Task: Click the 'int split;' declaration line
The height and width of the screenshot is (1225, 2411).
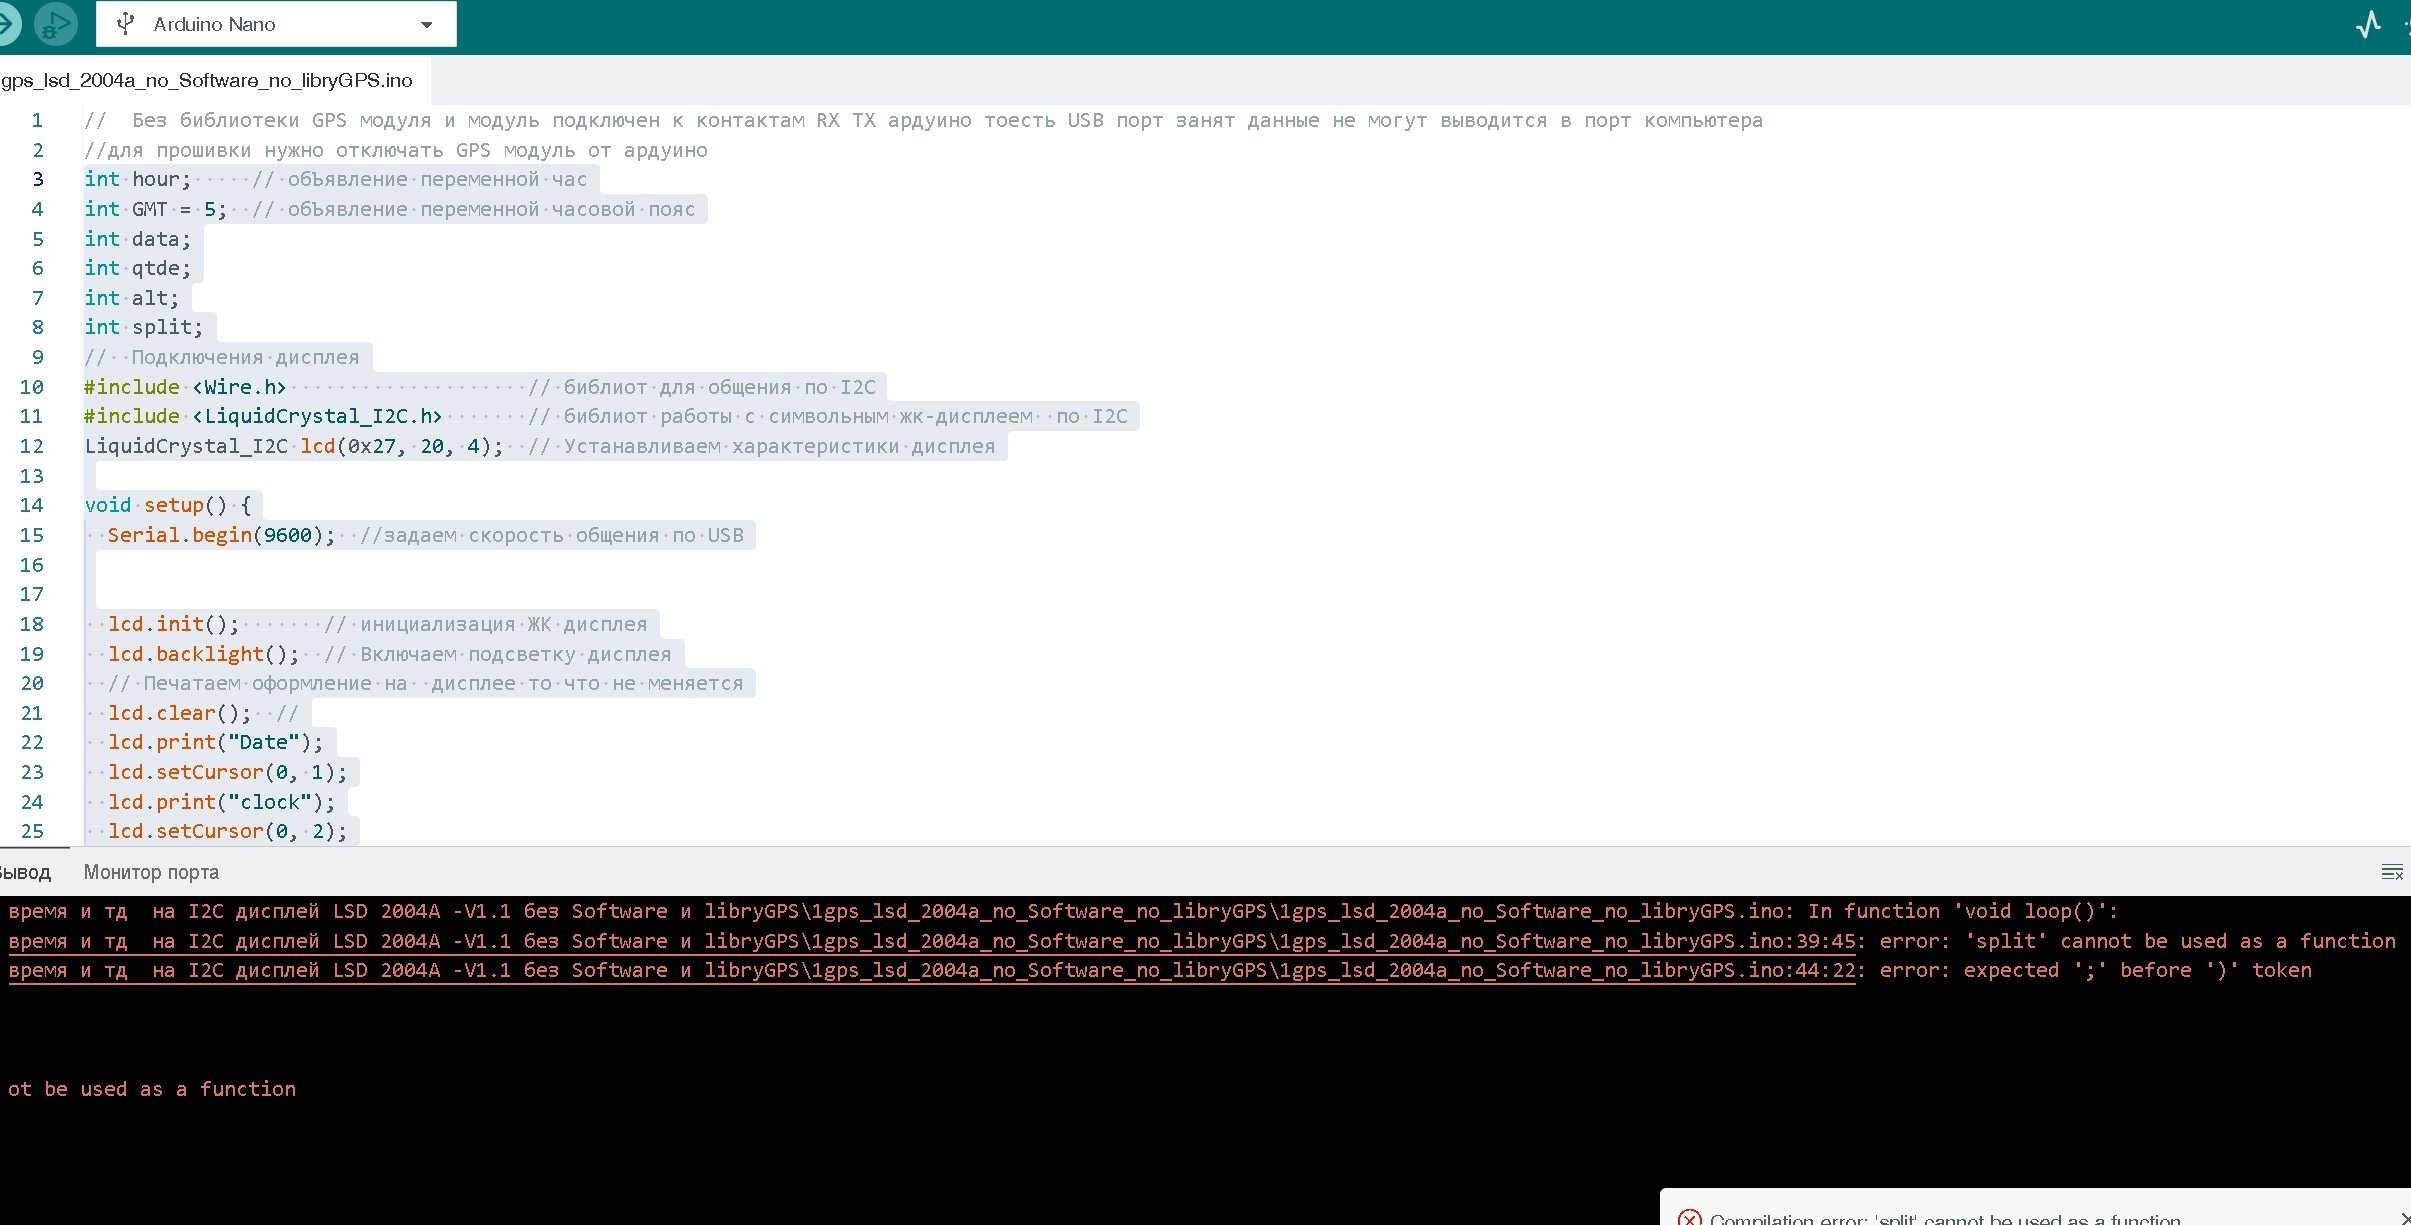Action: [144, 327]
